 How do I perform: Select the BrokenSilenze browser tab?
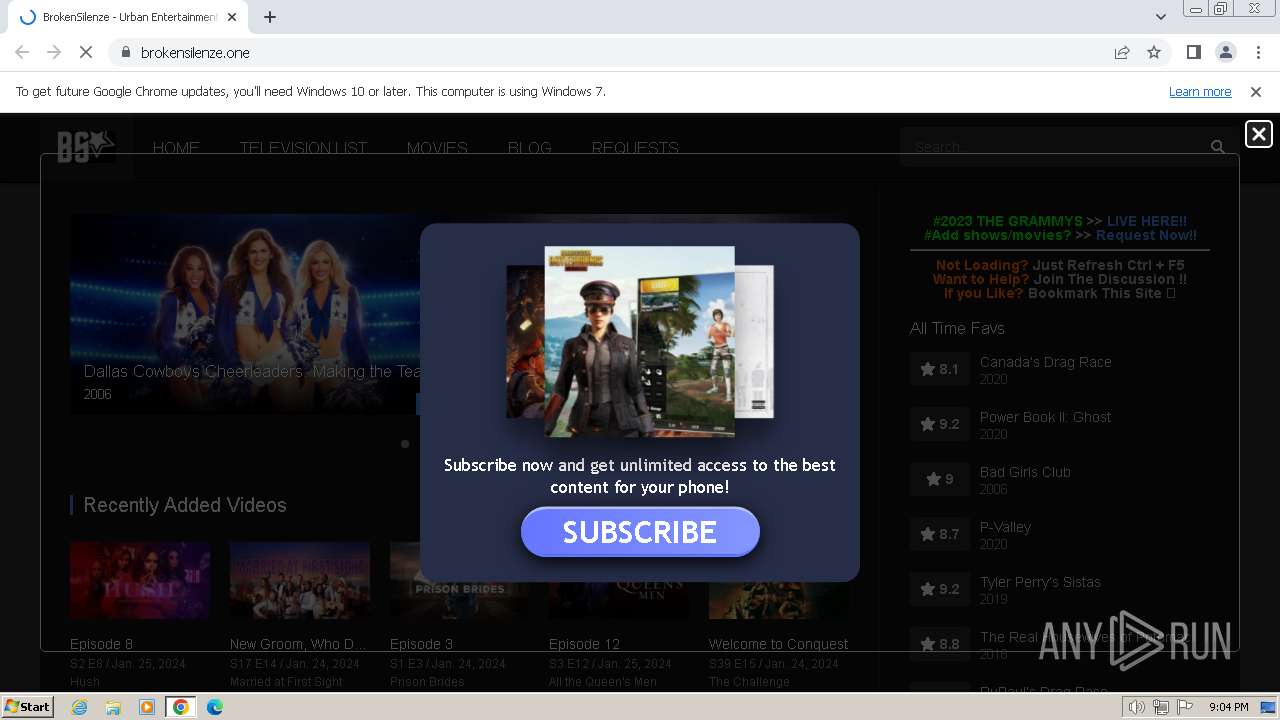(128, 17)
